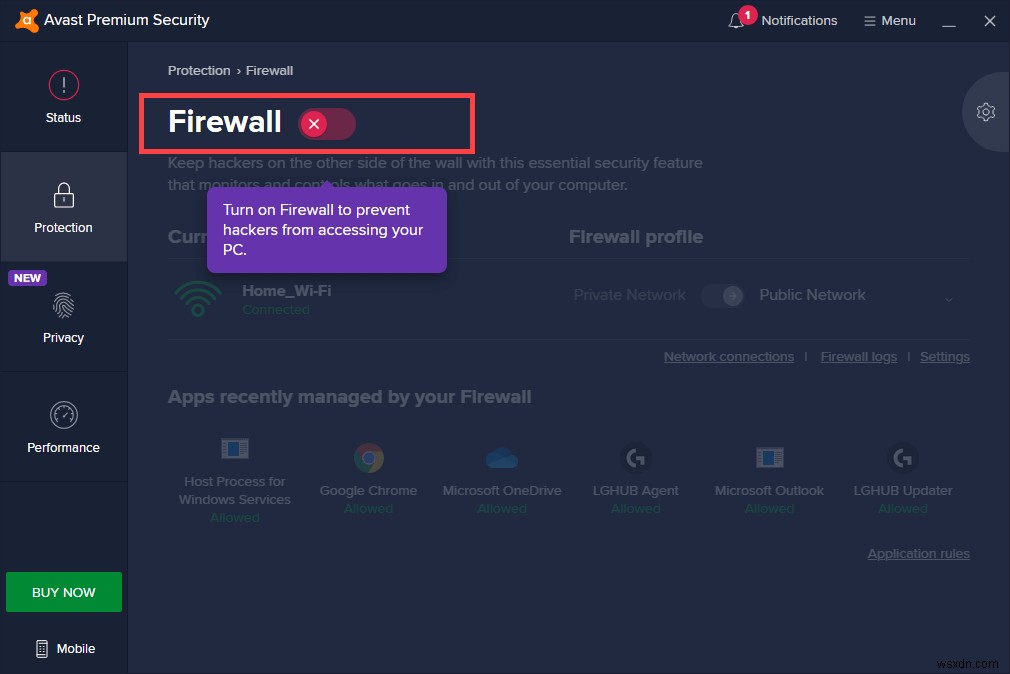This screenshot has height=674, width=1010.
Task: Open the Menu in the title bar
Action: pyautogui.click(x=889, y=20)
